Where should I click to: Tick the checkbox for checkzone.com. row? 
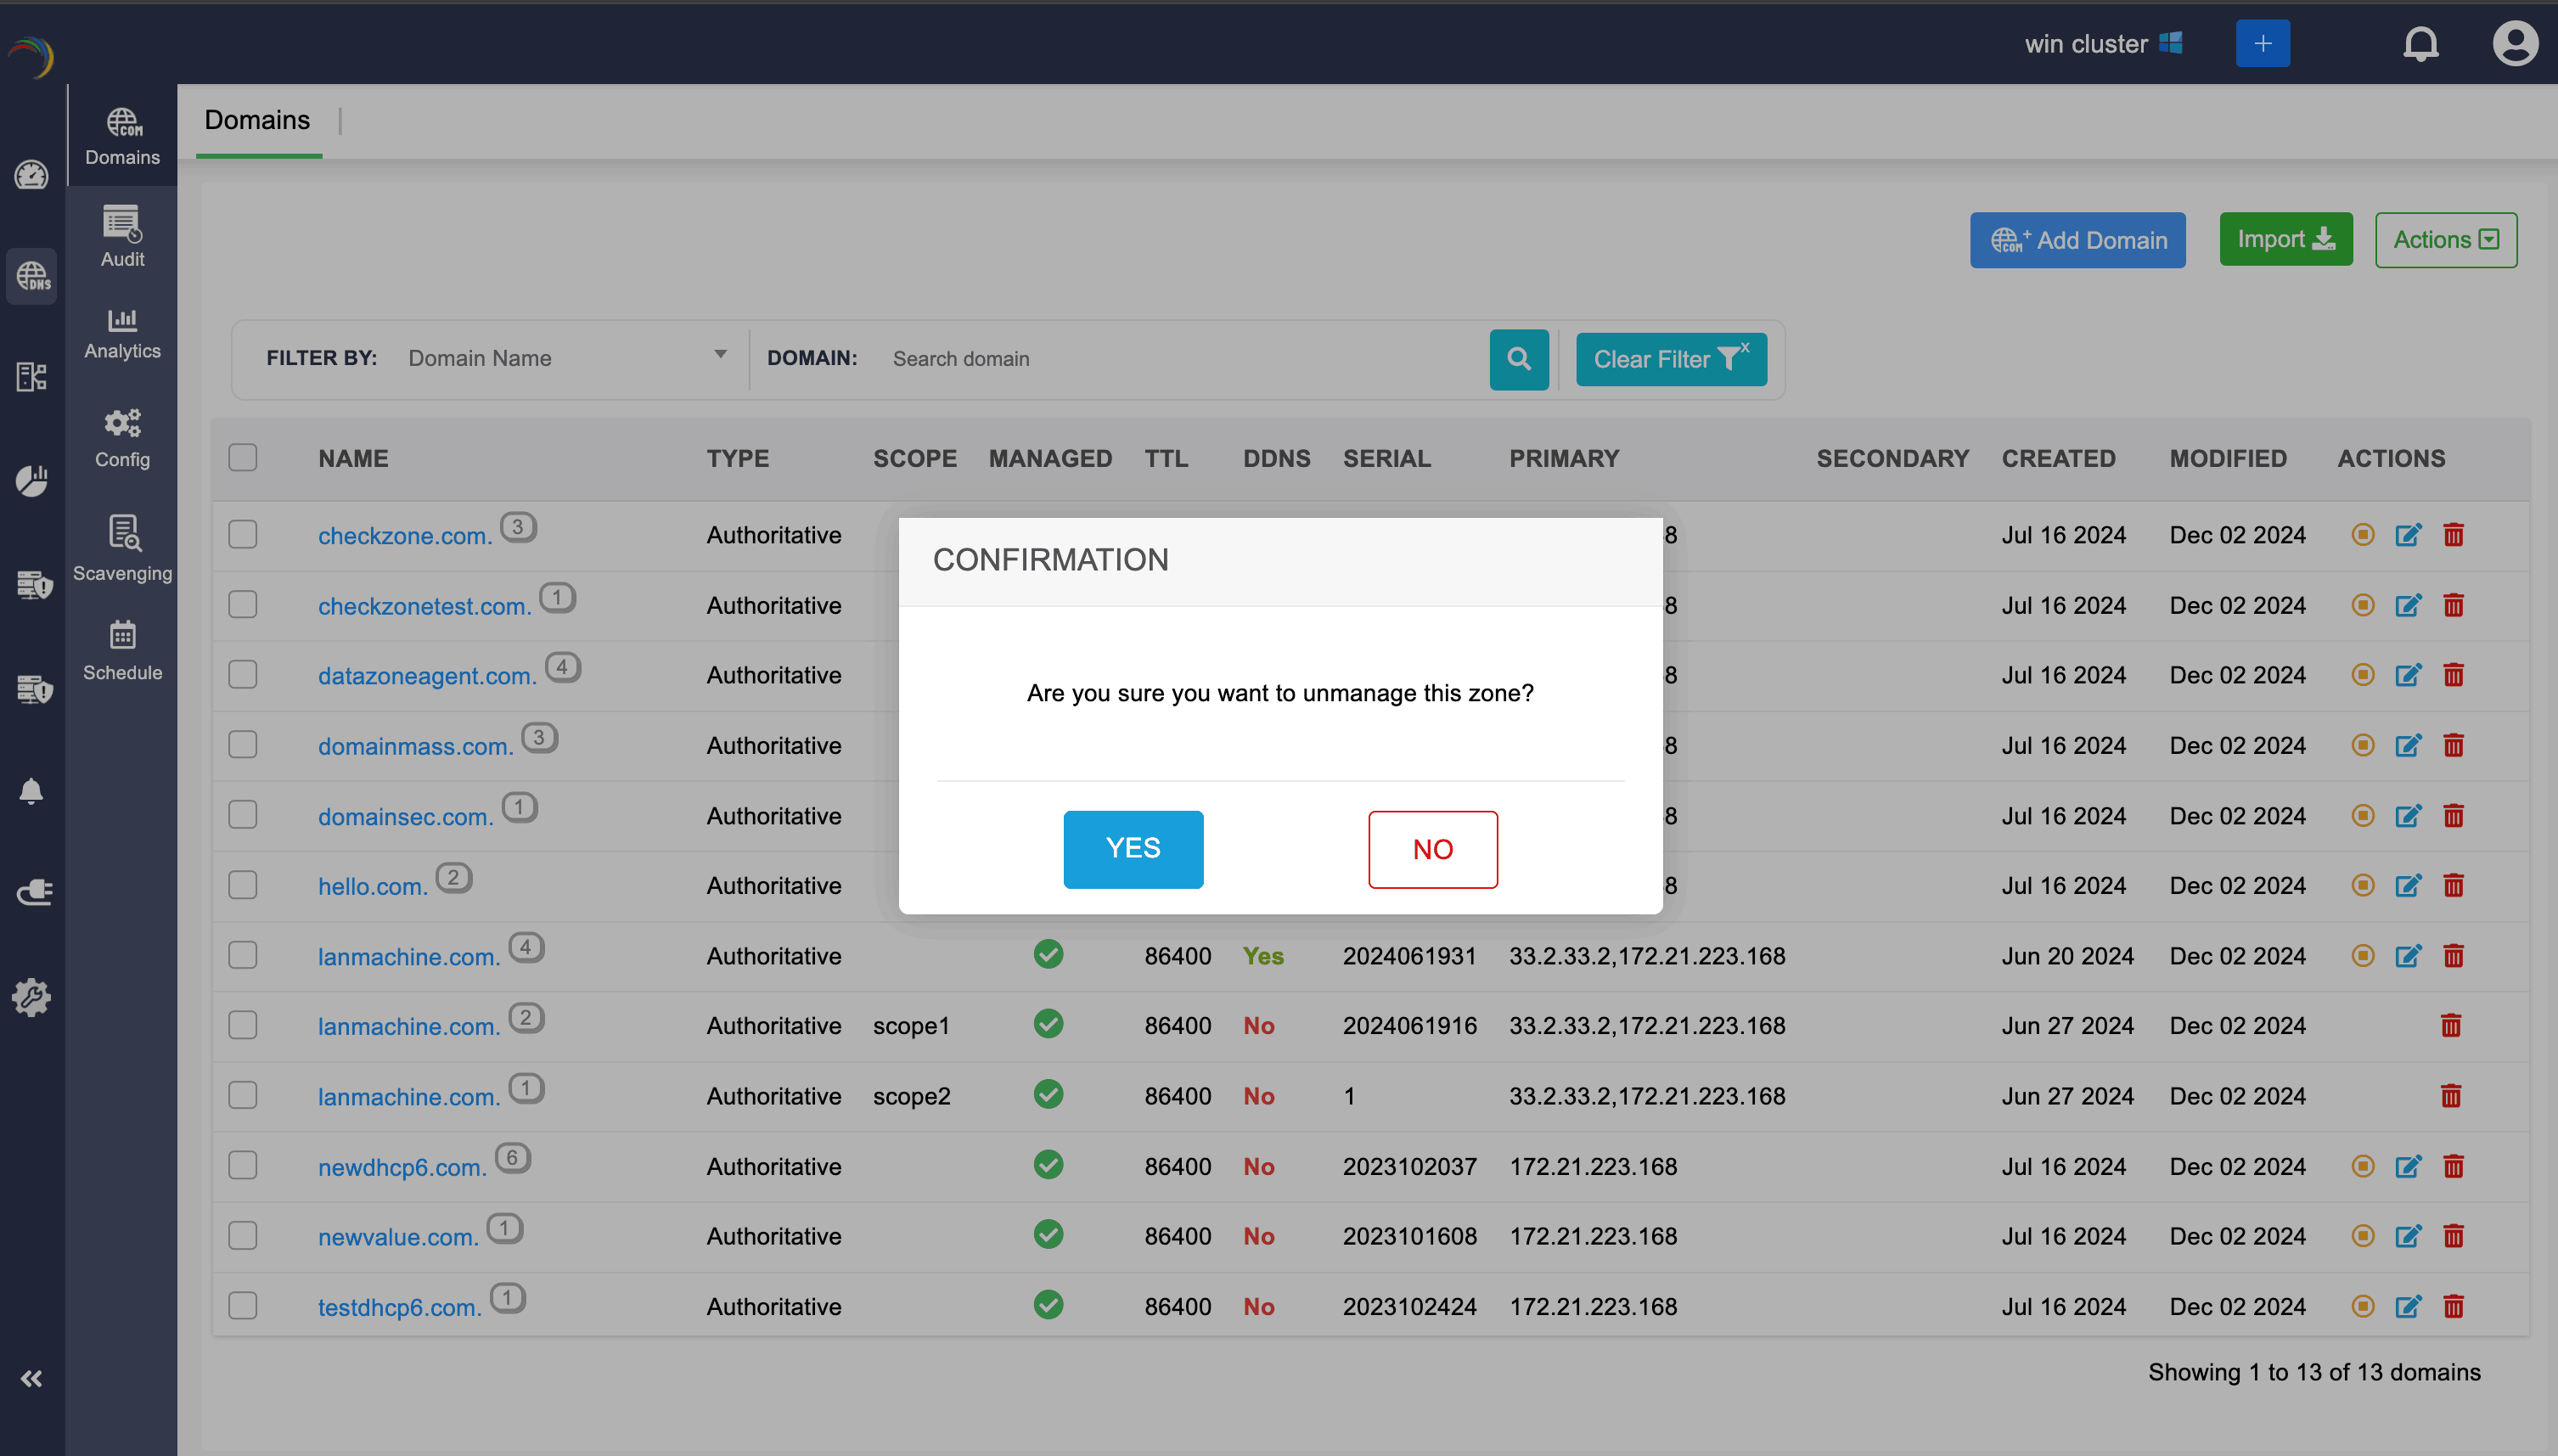pyautogui.click(x=243, y=535)
